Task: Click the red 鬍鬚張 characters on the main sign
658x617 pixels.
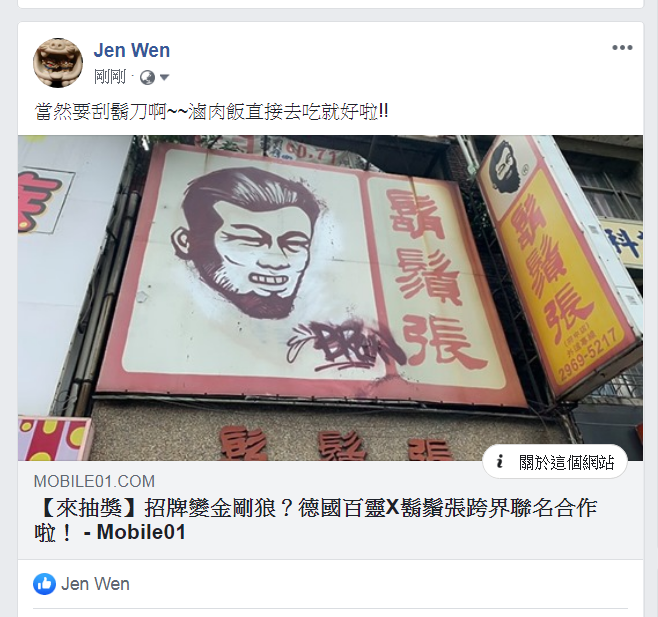Action: (x=432, y=277)
